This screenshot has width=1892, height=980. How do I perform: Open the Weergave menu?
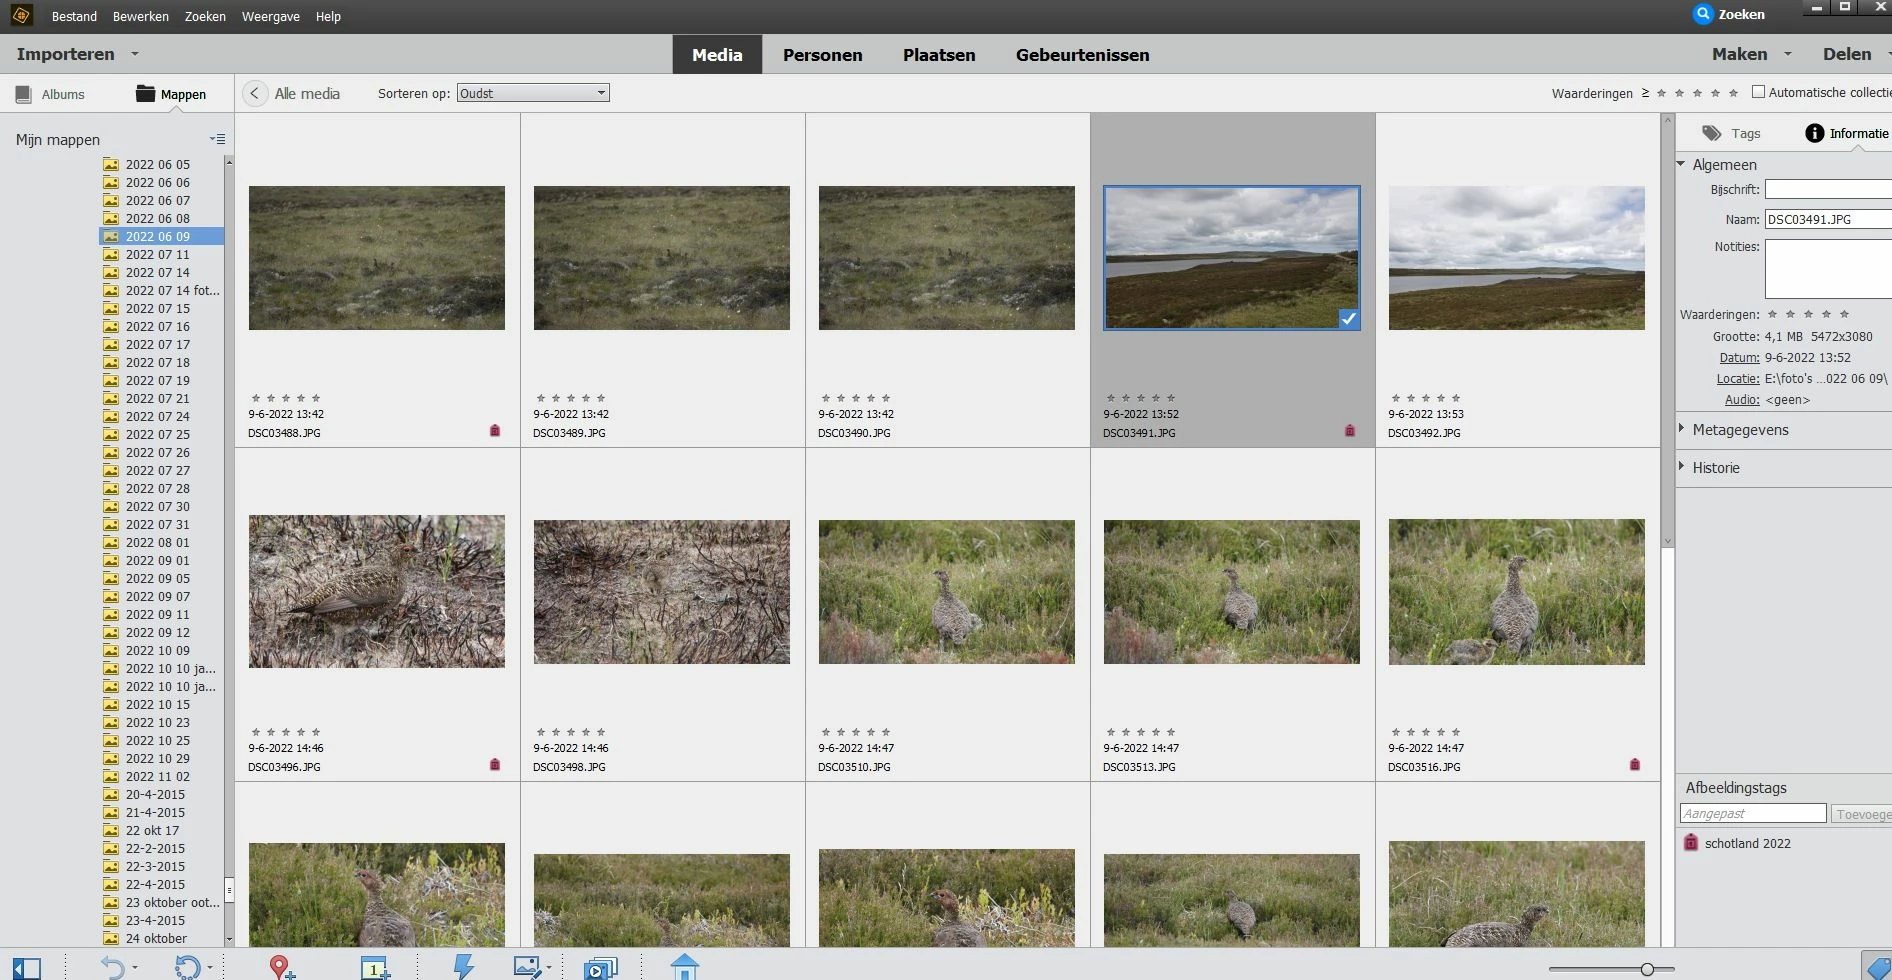point(271,16)
